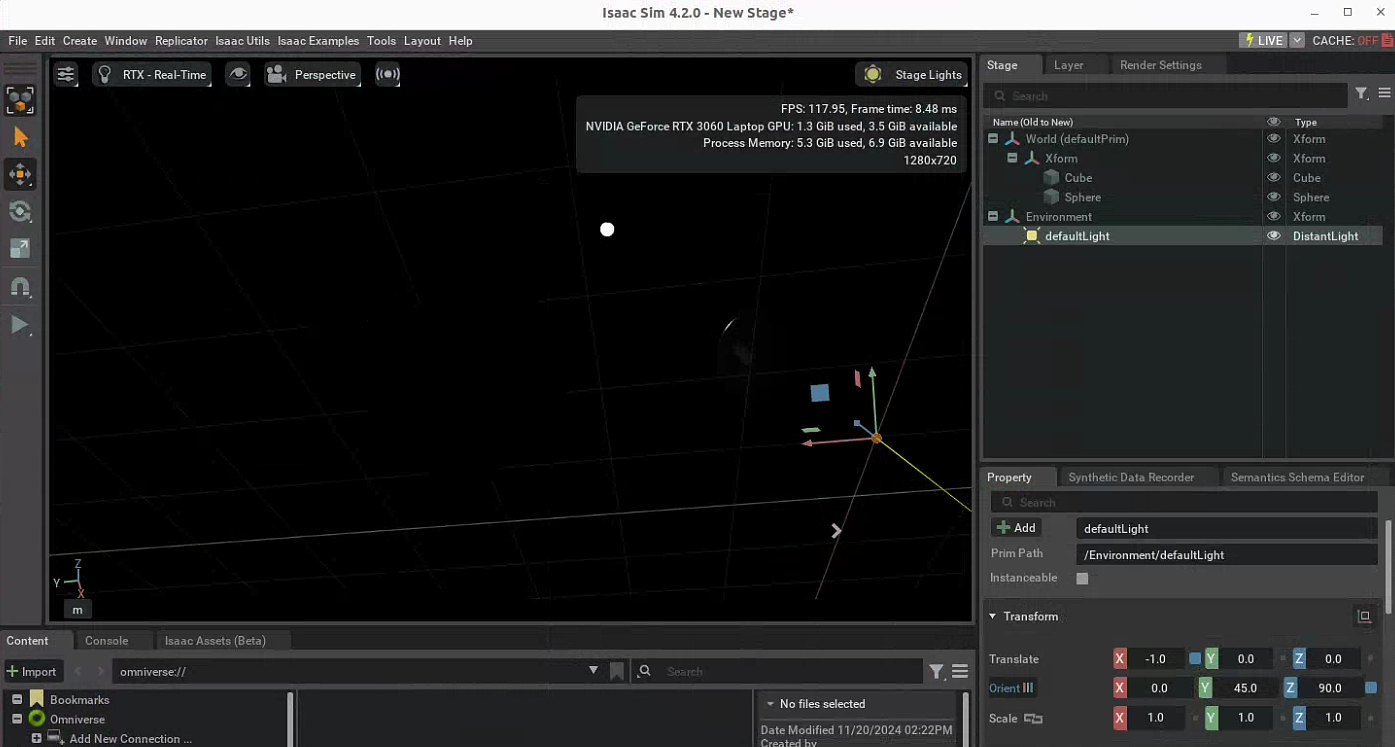Viewport: 1395px width, 747px height.
Task: Collapse the Transform property section
Action: [993, 617]
